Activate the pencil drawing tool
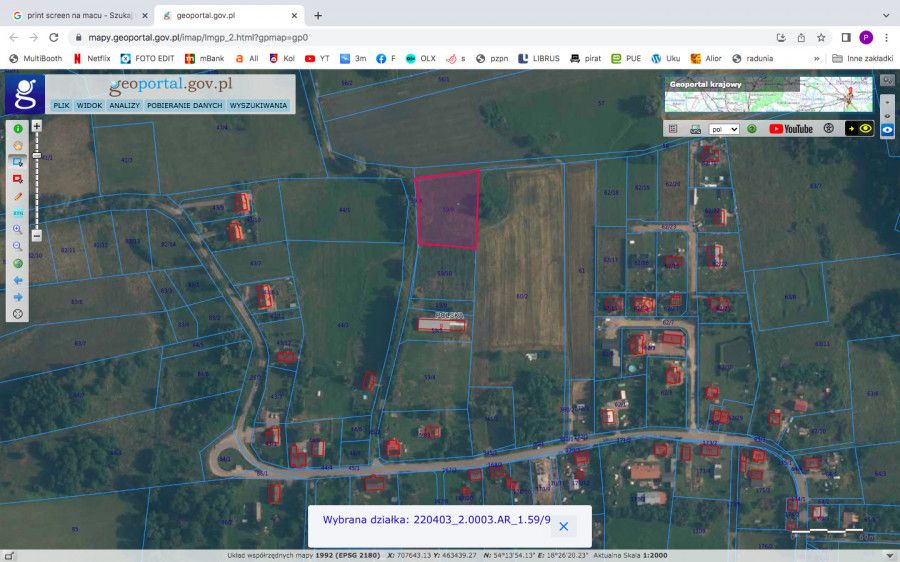This screenshot has height=562, width=900. pyautogui.click(x=18, y=196)
